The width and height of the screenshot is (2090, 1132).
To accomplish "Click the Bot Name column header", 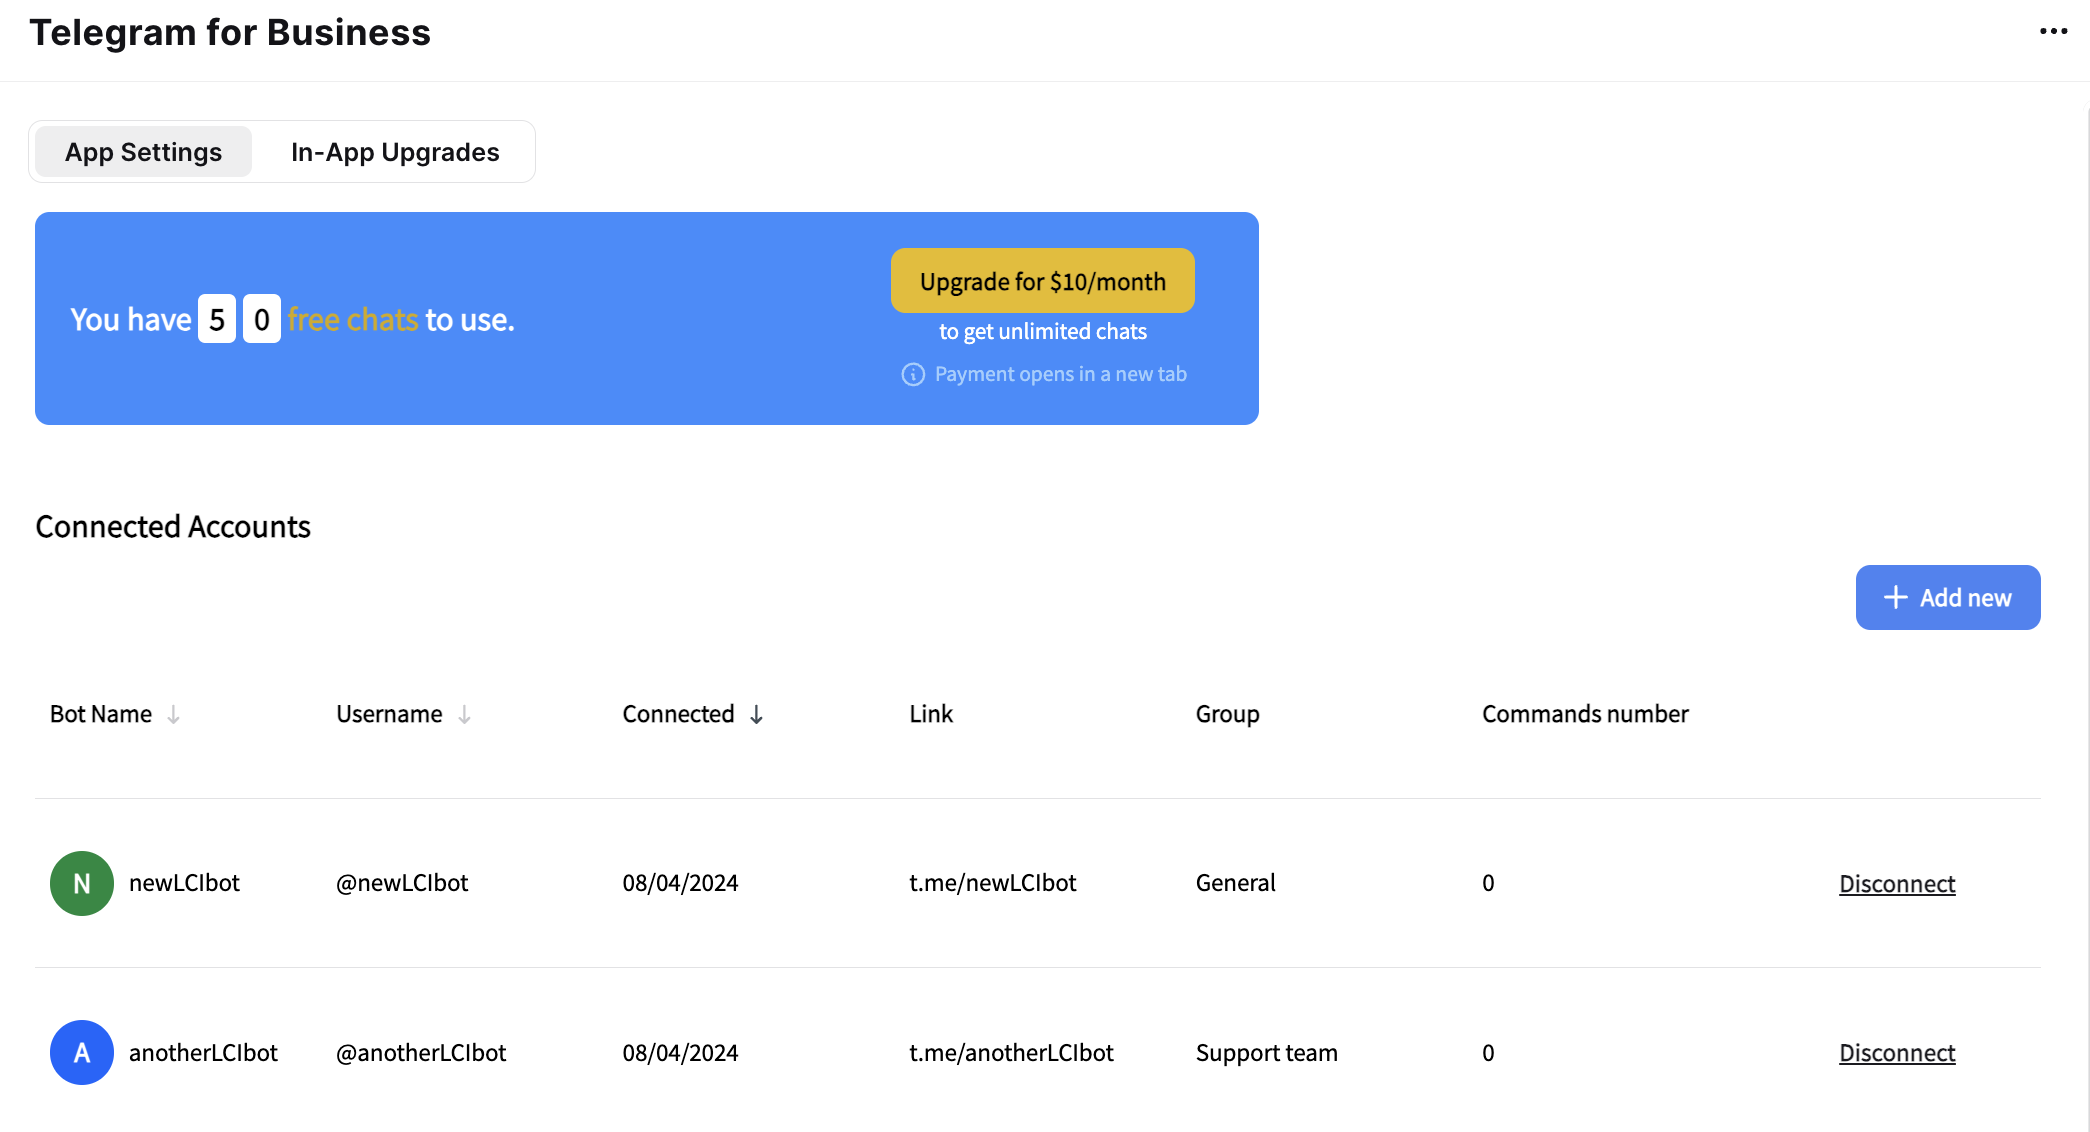I will (101, 714).
